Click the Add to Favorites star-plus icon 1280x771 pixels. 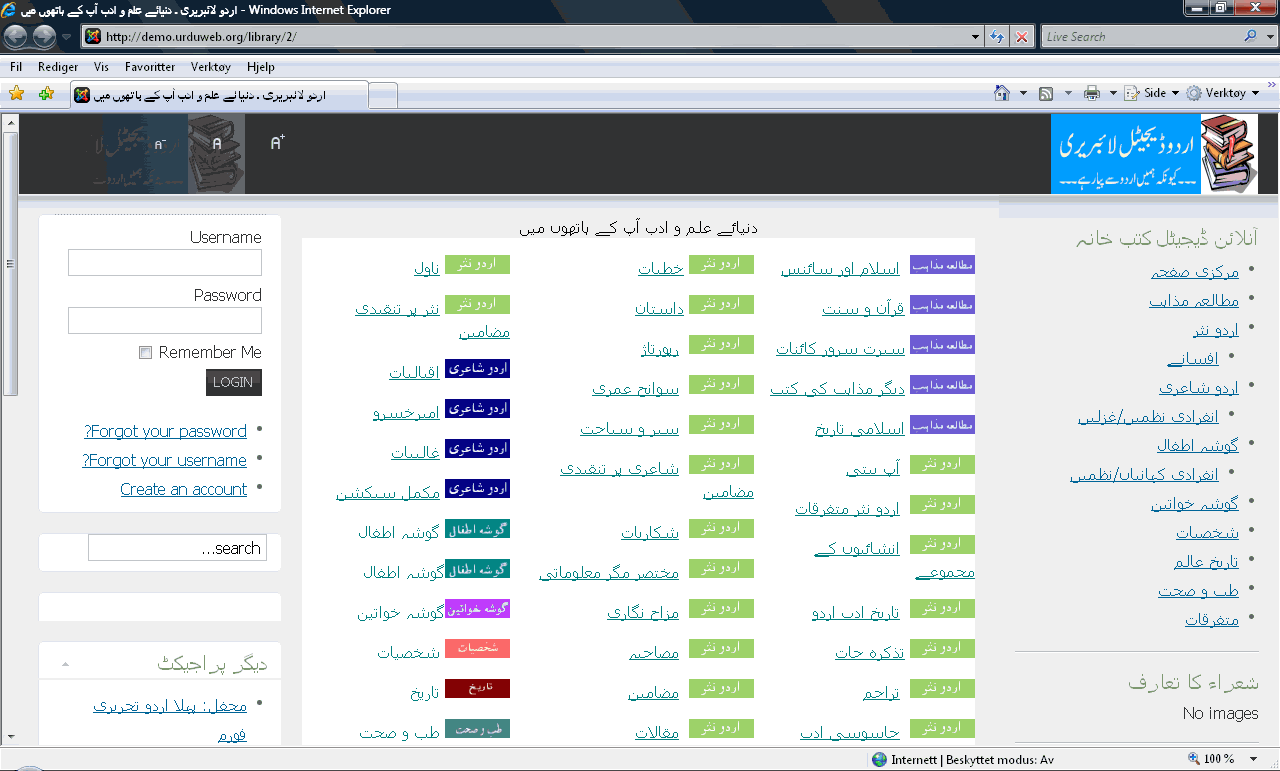pyautogui.click(x=46, y=93)
